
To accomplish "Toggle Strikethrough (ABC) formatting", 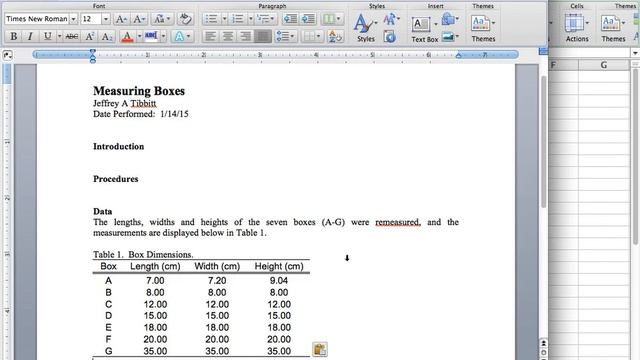I will pyautogui.click(x=71, y=36).
